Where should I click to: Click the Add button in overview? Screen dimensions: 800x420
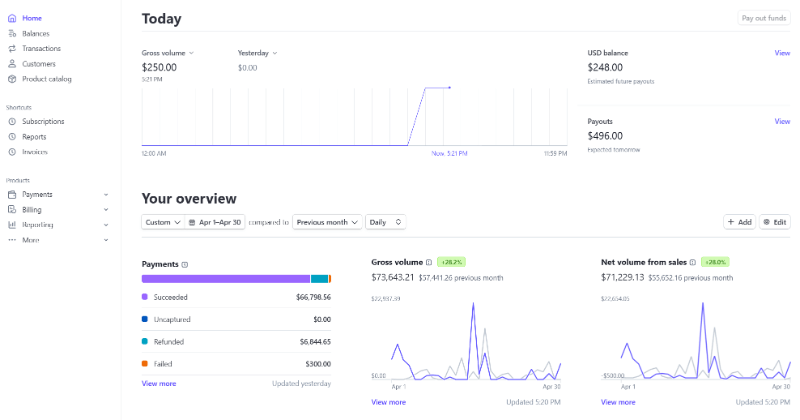click(739, 222)
